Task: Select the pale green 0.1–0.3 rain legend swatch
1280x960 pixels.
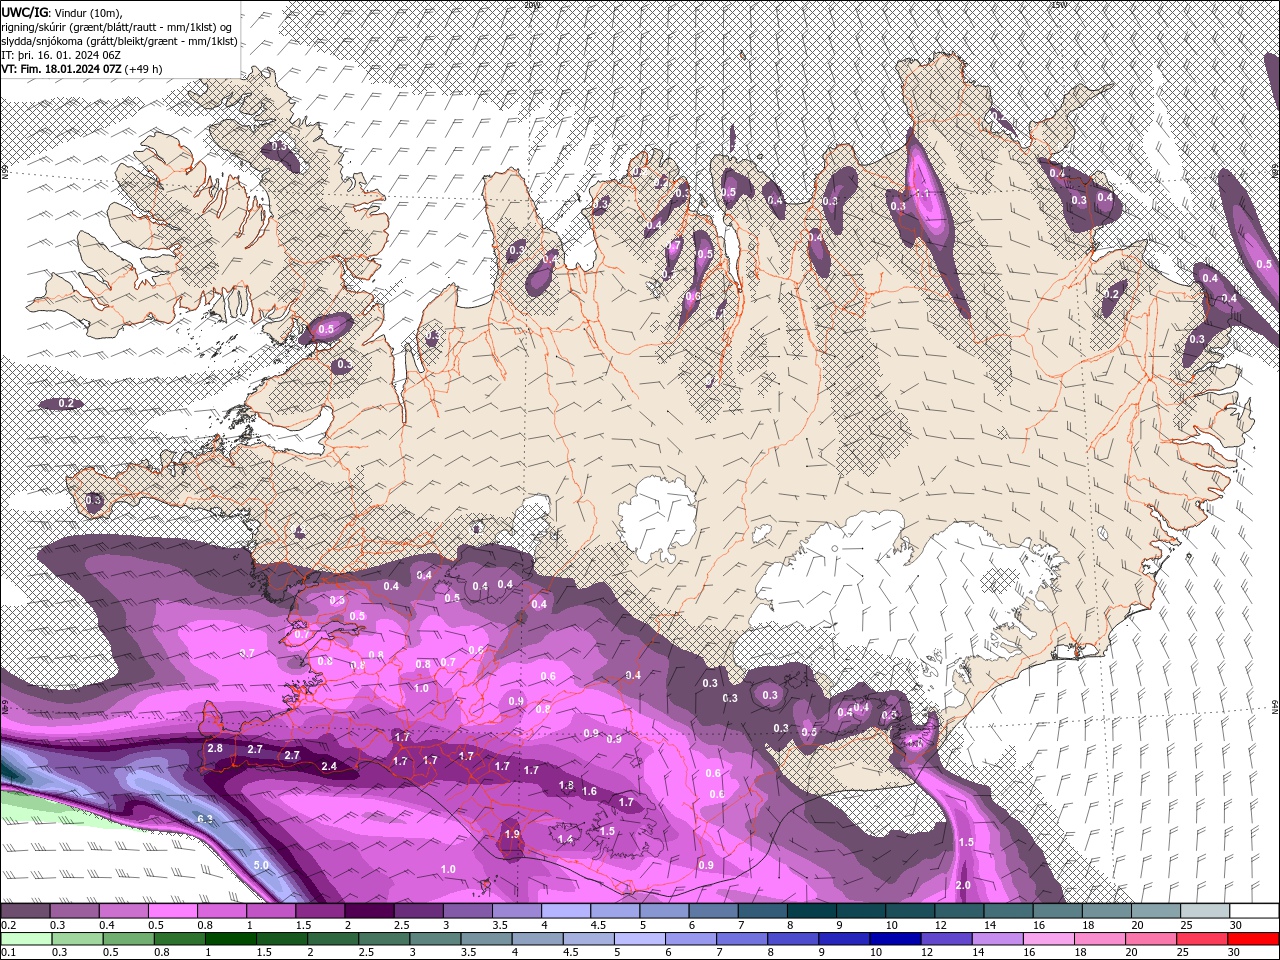Action: click(x=26, y=939)
